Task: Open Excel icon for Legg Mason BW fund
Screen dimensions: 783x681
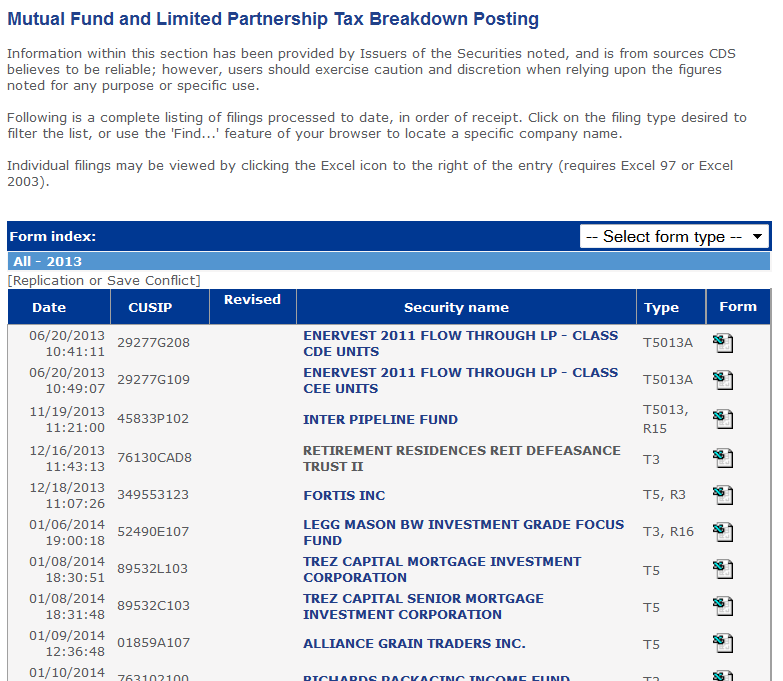Action: click(x=723, y=532)
